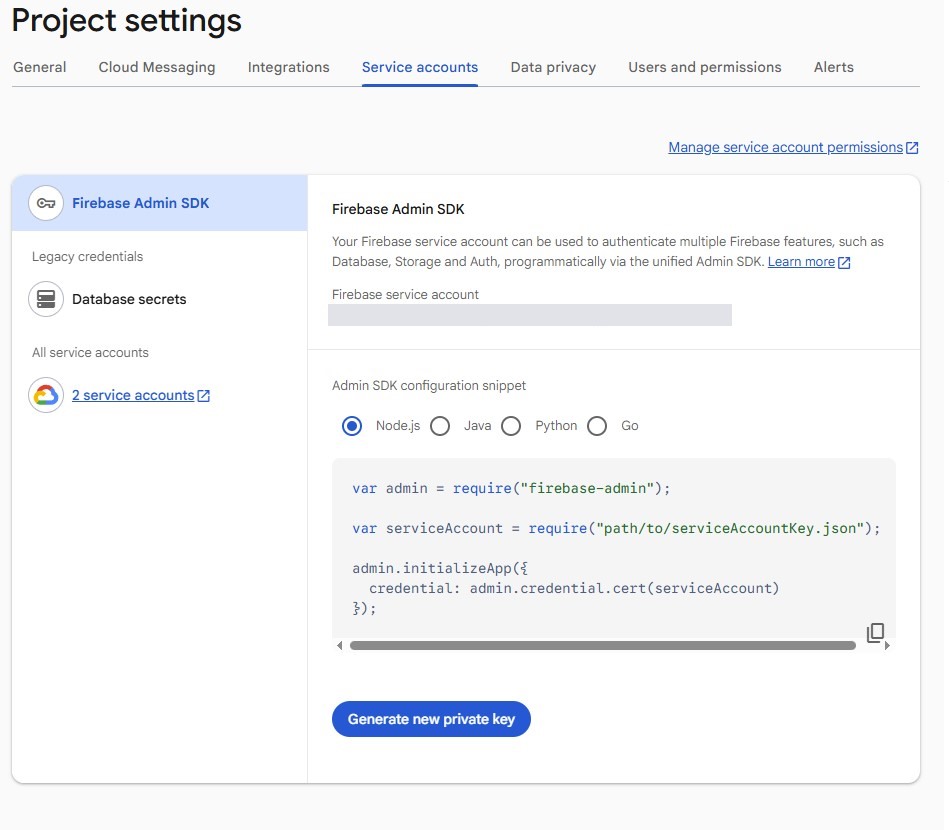Image resolution: width=949 pixels, height=830 pixels.
Task: Click the admin.credential.cert(serviceAccount) line
Action: [x=574, y=588]
